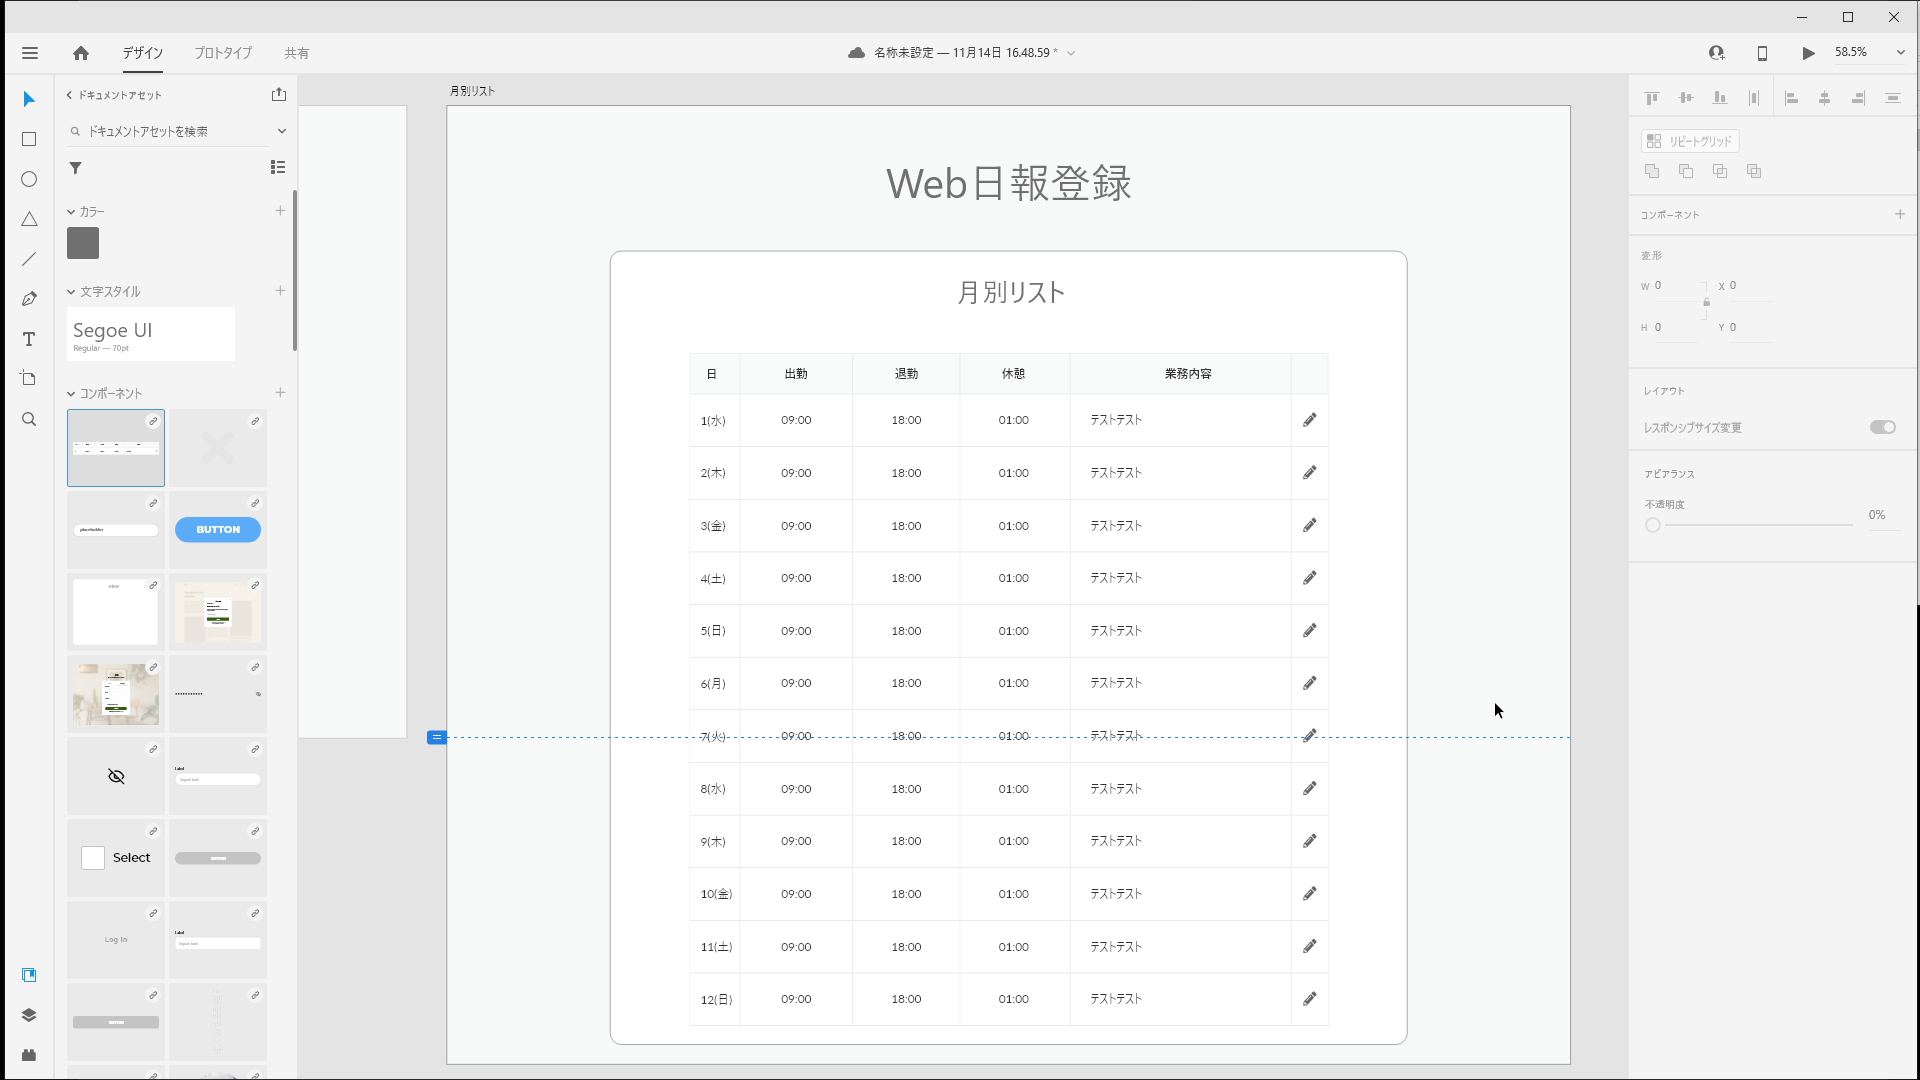Select the Segoe UI character style
Image resolution: width=1920 pixels, height=1080 pixels.
coord(151,334)
